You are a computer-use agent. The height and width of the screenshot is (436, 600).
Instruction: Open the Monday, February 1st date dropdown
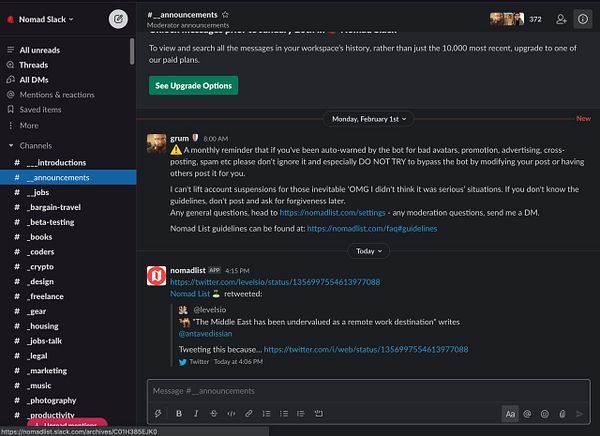[x=369, y=119]
